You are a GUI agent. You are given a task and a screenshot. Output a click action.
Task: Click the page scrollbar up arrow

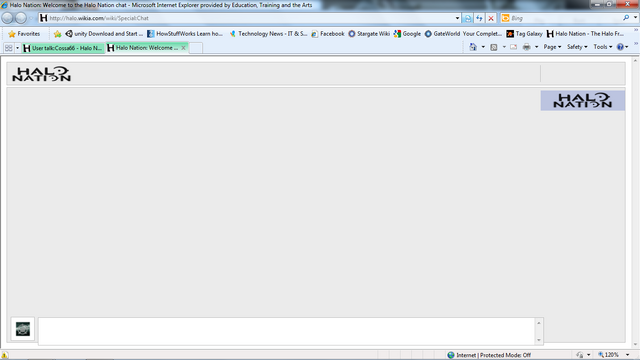(636, 60)
